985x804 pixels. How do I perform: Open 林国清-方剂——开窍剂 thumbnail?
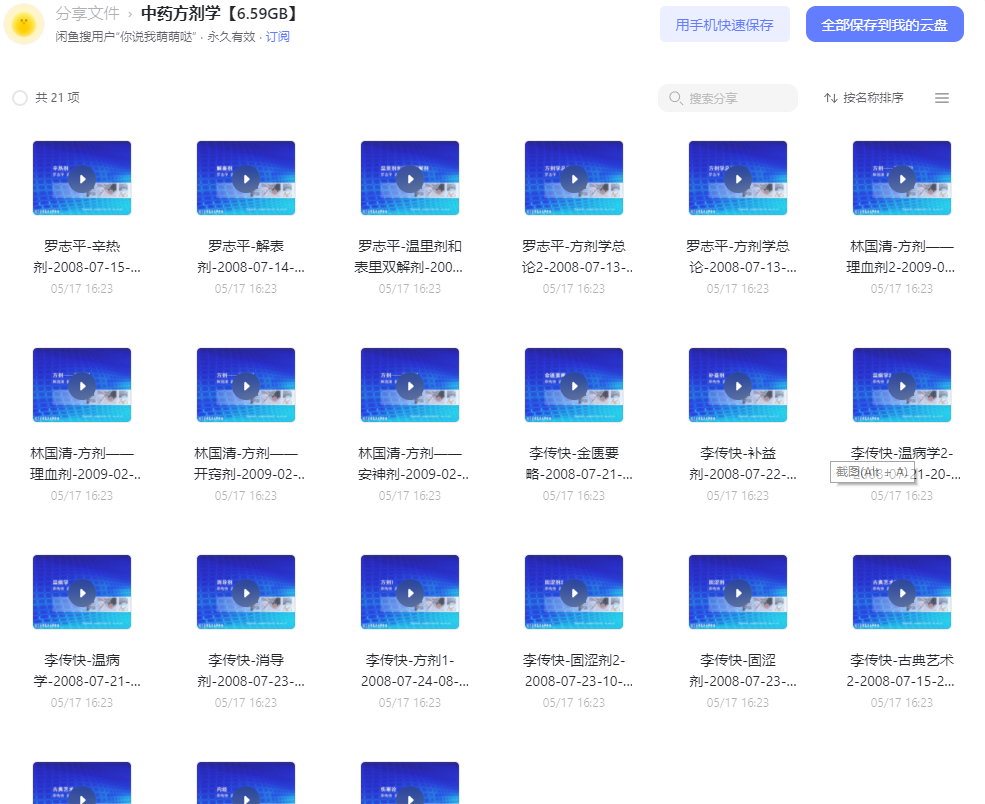point(246,385)
